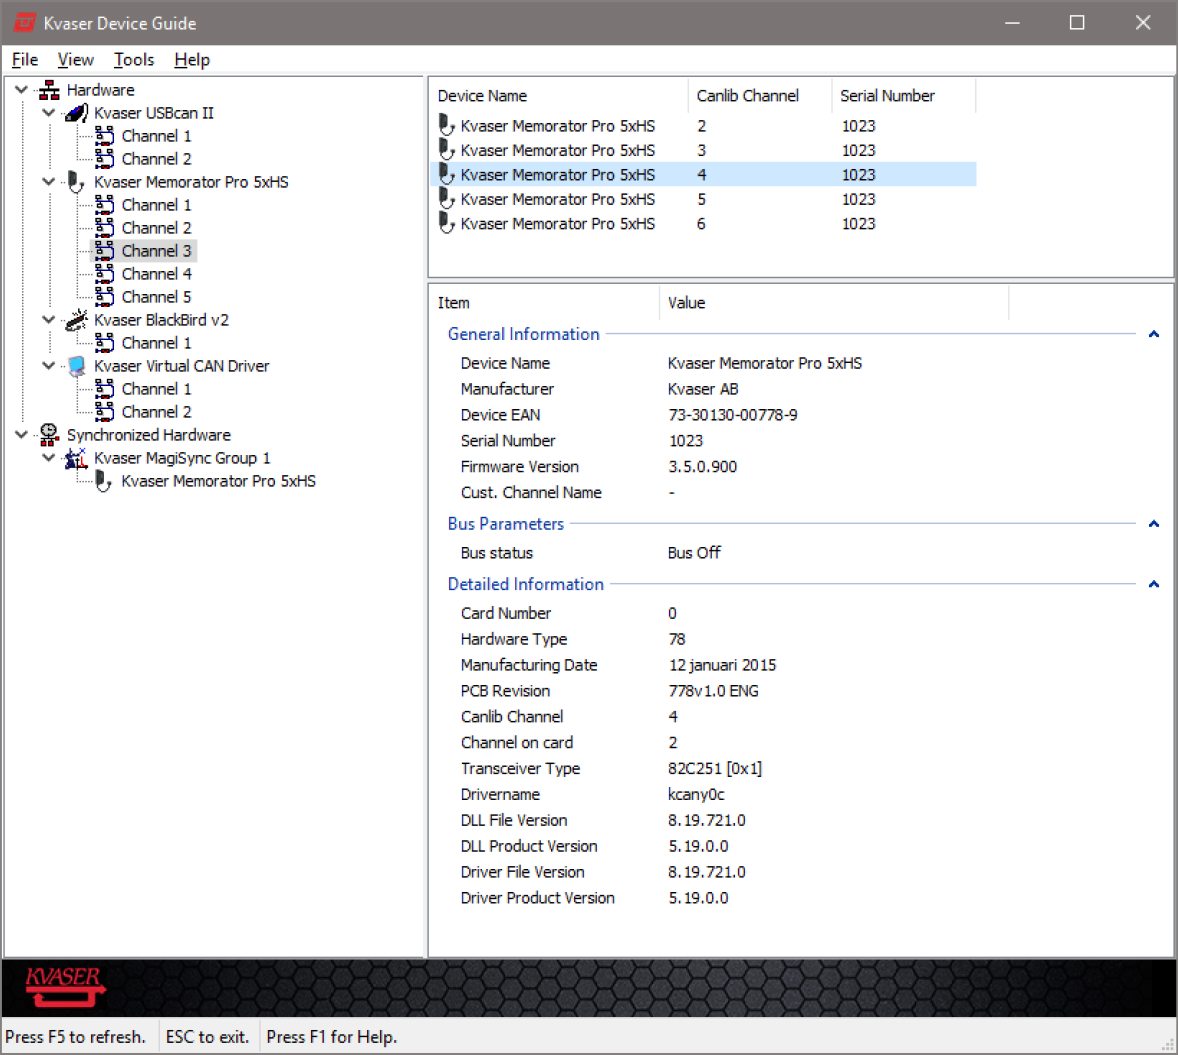Select the Kvaser BlackBird v2 icon

pos(75,319)
